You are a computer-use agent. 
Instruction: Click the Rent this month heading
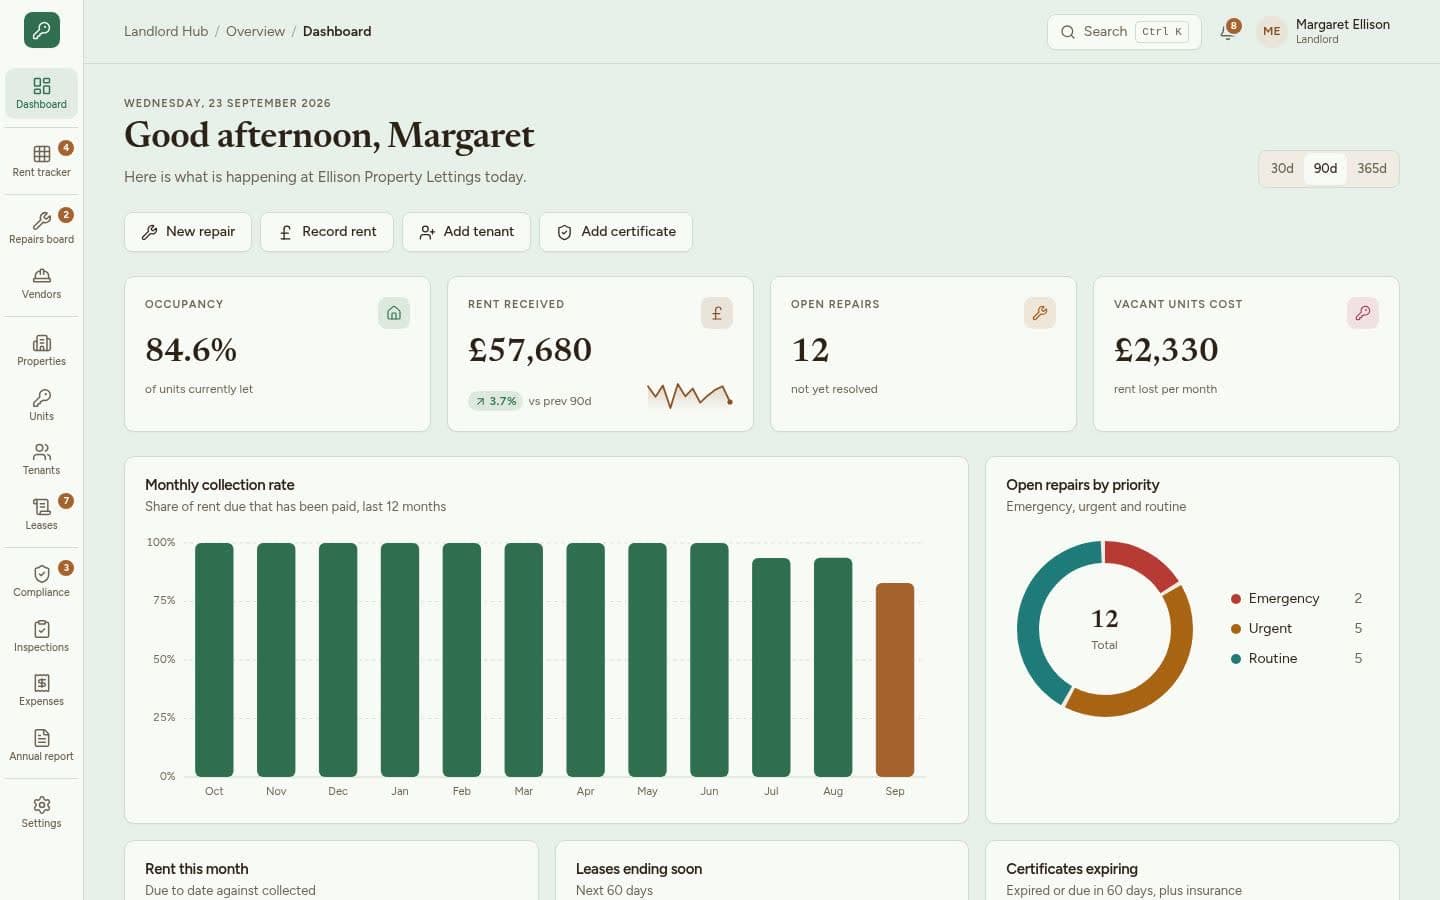pyautogui.click(x=197, y=869)
